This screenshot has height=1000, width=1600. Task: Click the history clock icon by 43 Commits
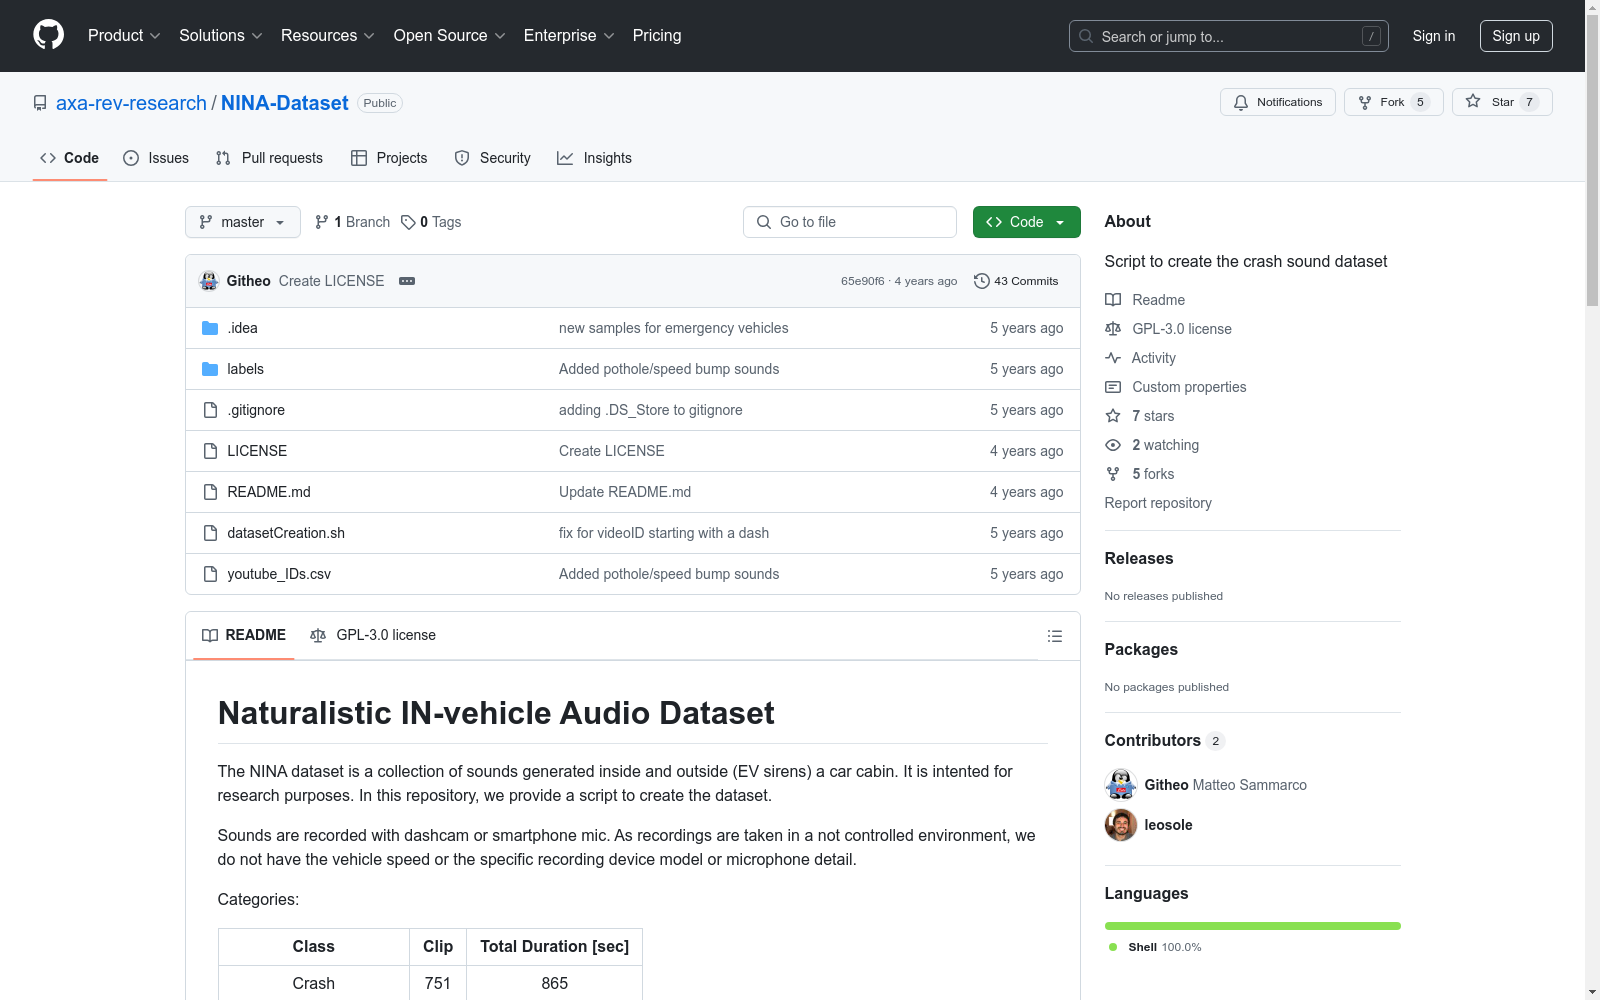(982, 281)
